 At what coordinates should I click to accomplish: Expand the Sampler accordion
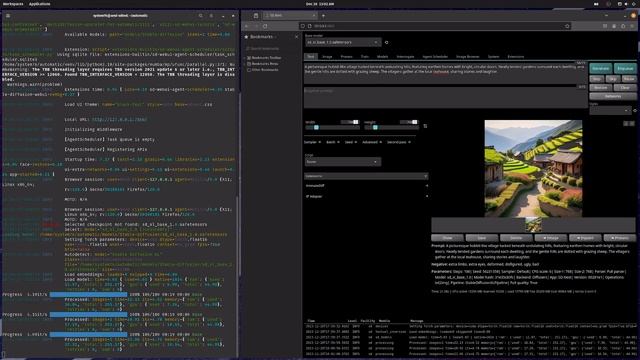(x=312, y=142)
